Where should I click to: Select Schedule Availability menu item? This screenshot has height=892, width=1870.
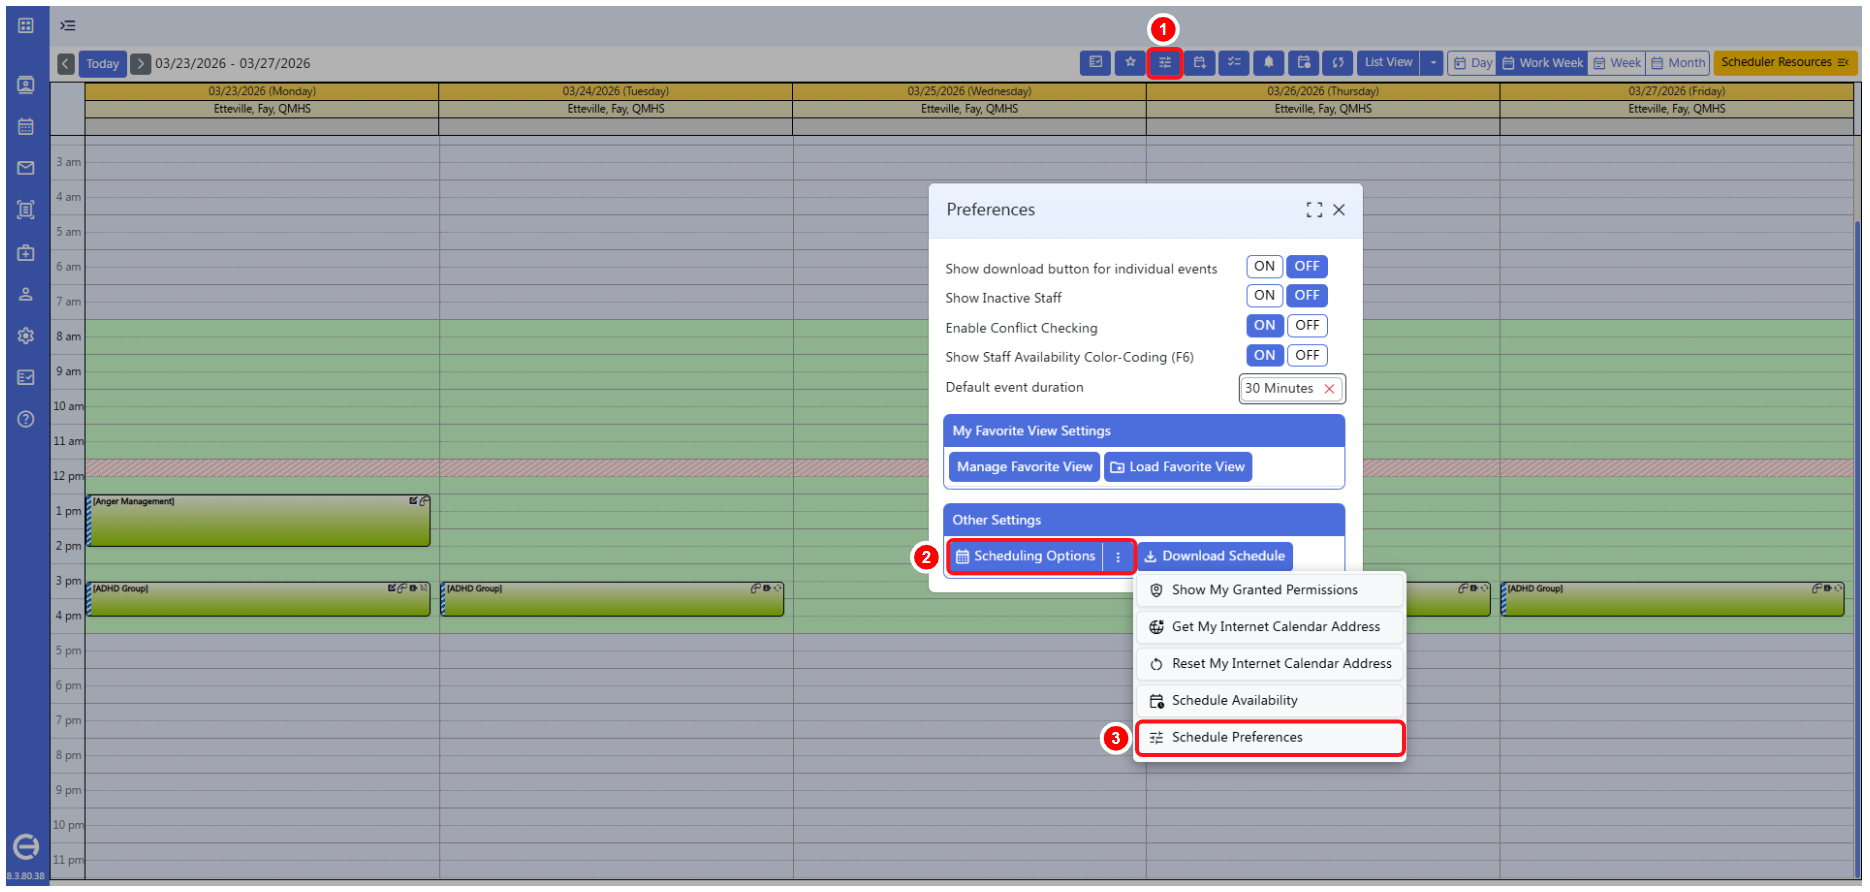(x=1270, y=701)
